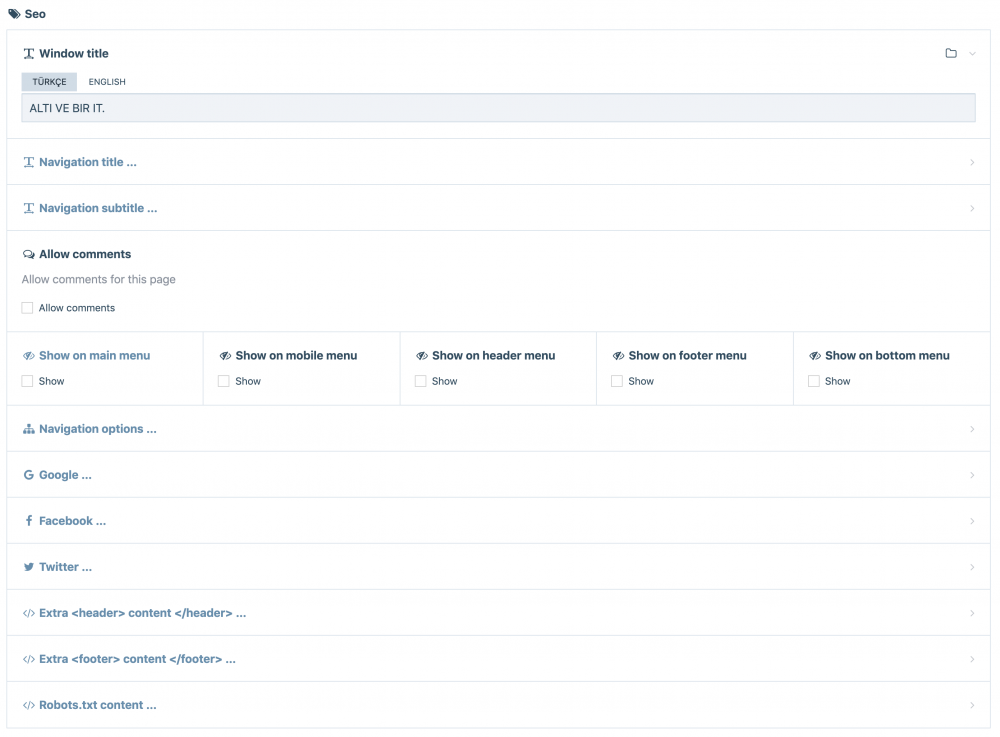Enable the Allow comments checkbox
The image size is (1000, 737).
tap(28, 308)
